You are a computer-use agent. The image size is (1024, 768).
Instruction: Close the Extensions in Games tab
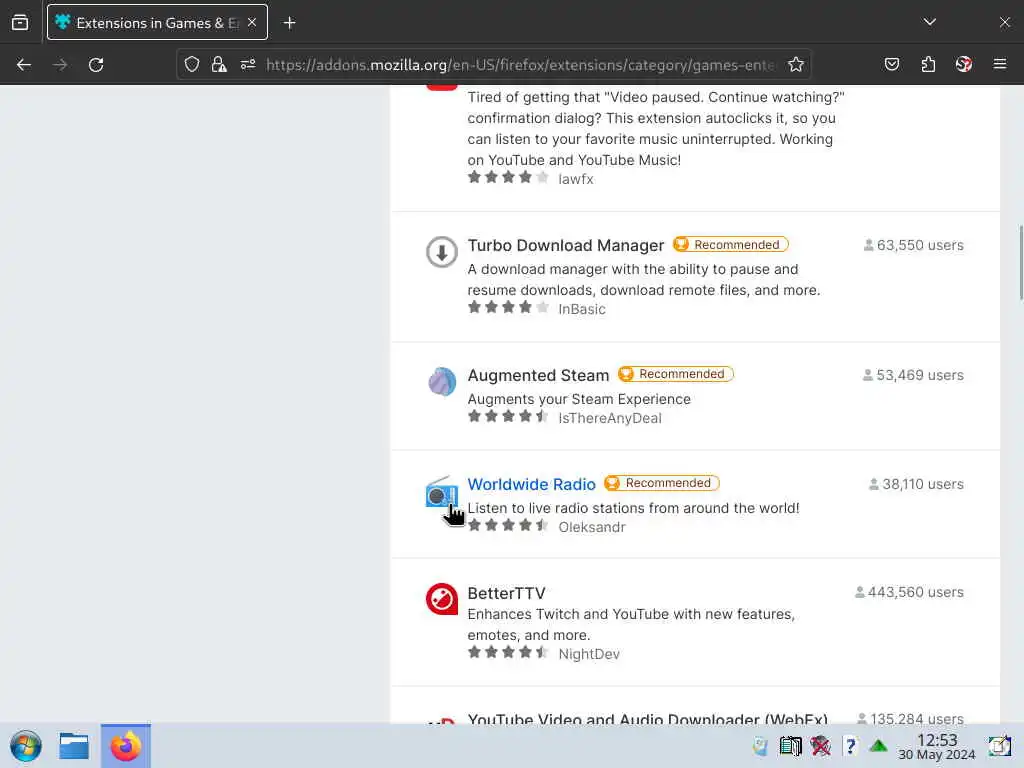(x=252, y=22)
